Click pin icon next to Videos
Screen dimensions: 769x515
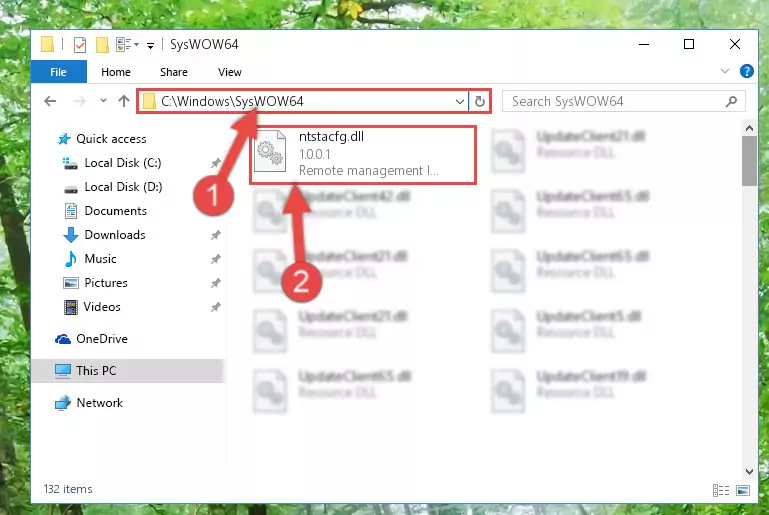pyautogui.click(x=215, y=307)
